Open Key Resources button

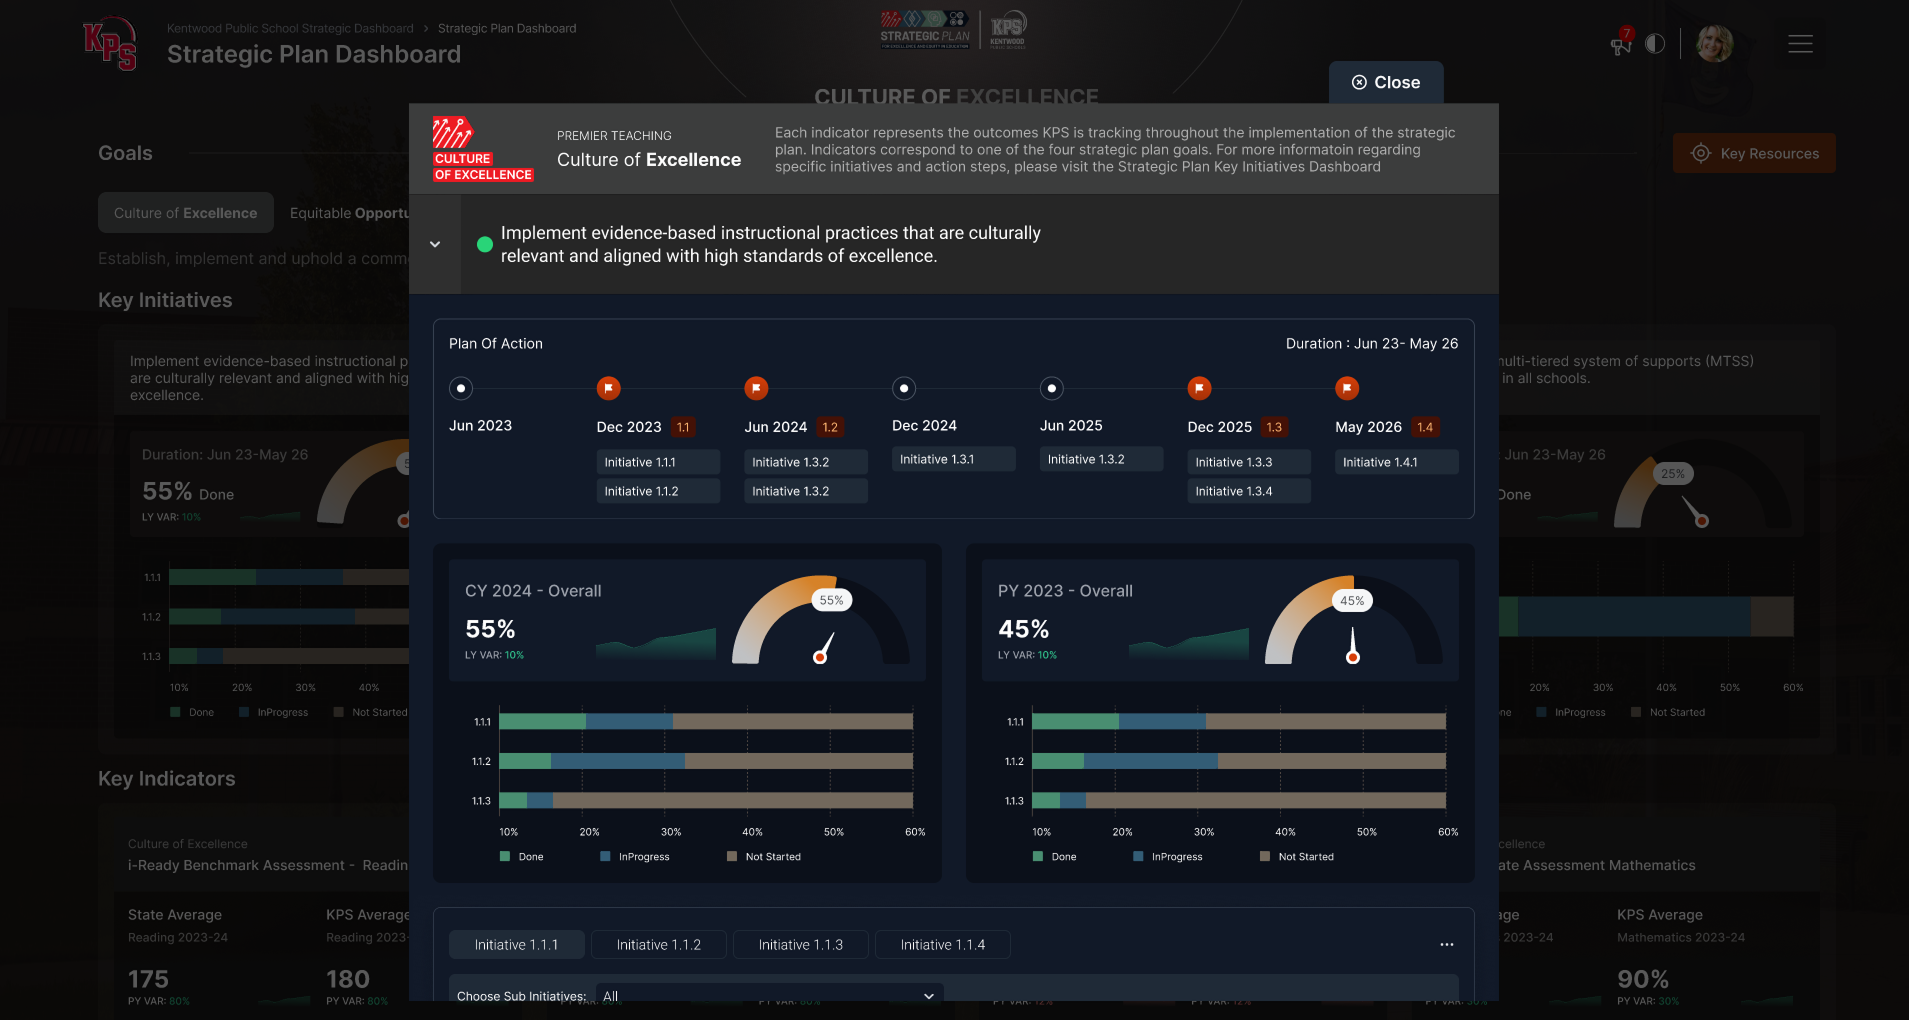click(1754, 153)
